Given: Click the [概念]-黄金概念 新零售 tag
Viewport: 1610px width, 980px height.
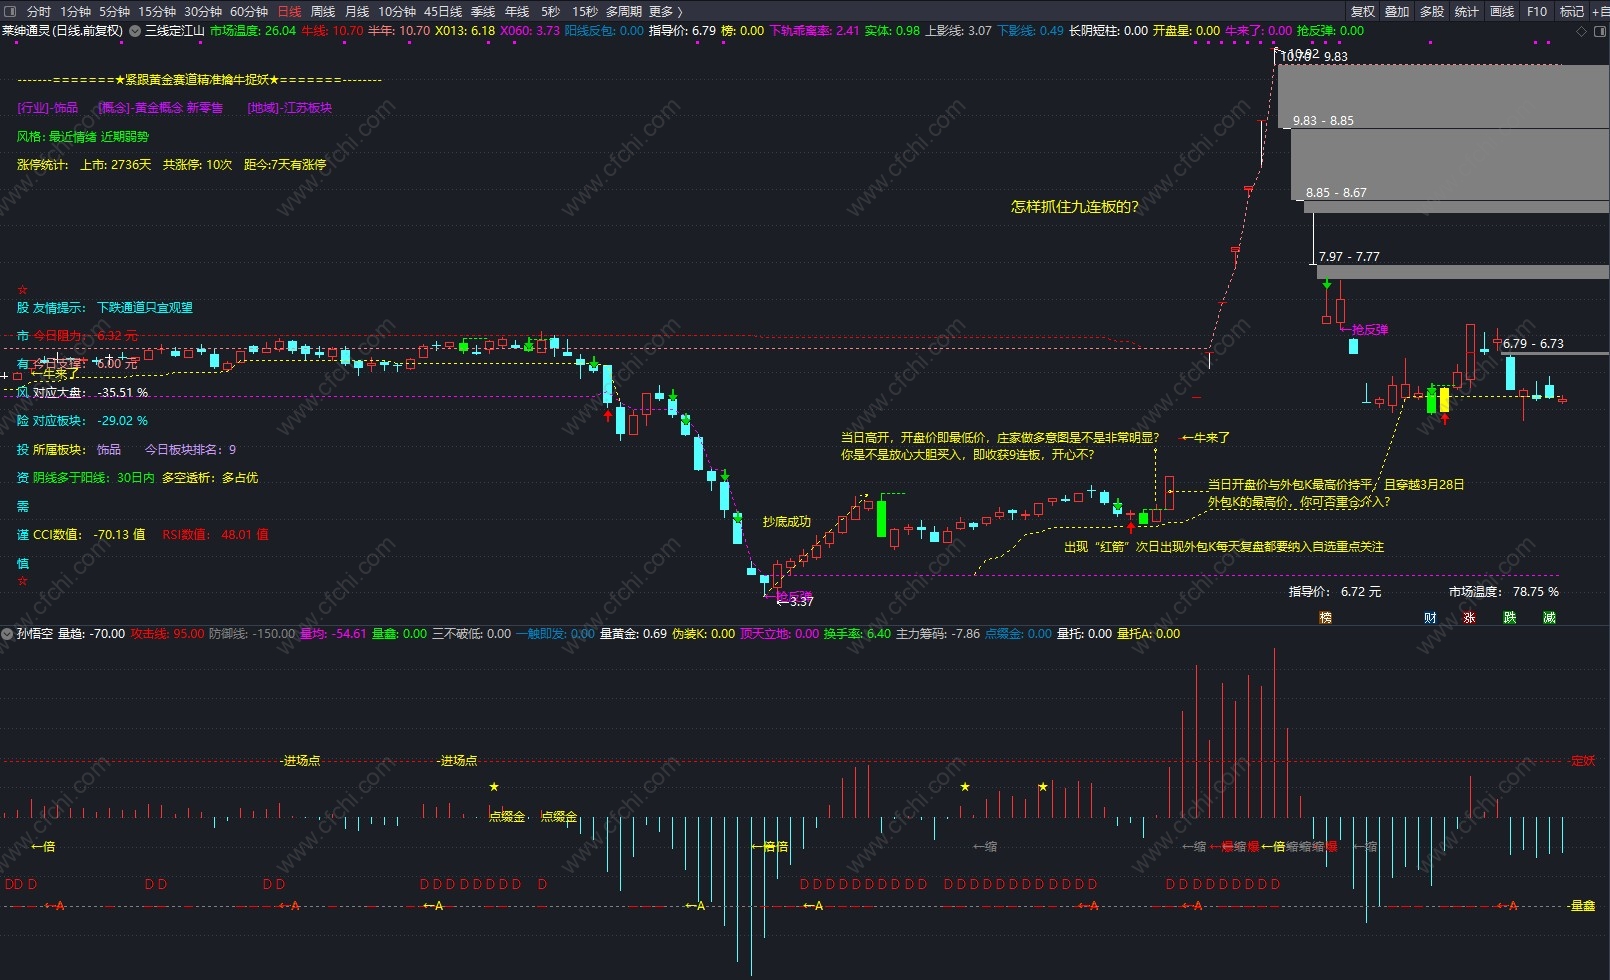Looking at the screenshot, I should click(160, 108).
